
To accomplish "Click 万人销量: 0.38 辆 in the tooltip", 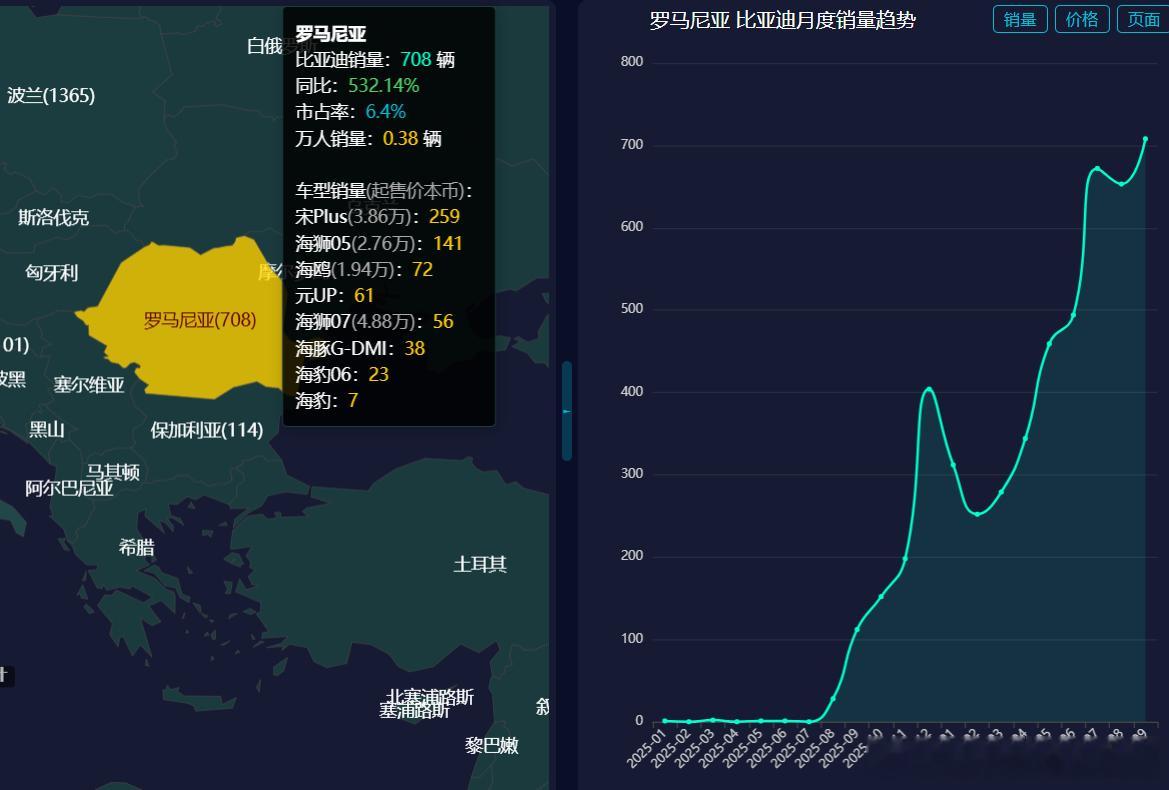I will [x=368, y=139].
